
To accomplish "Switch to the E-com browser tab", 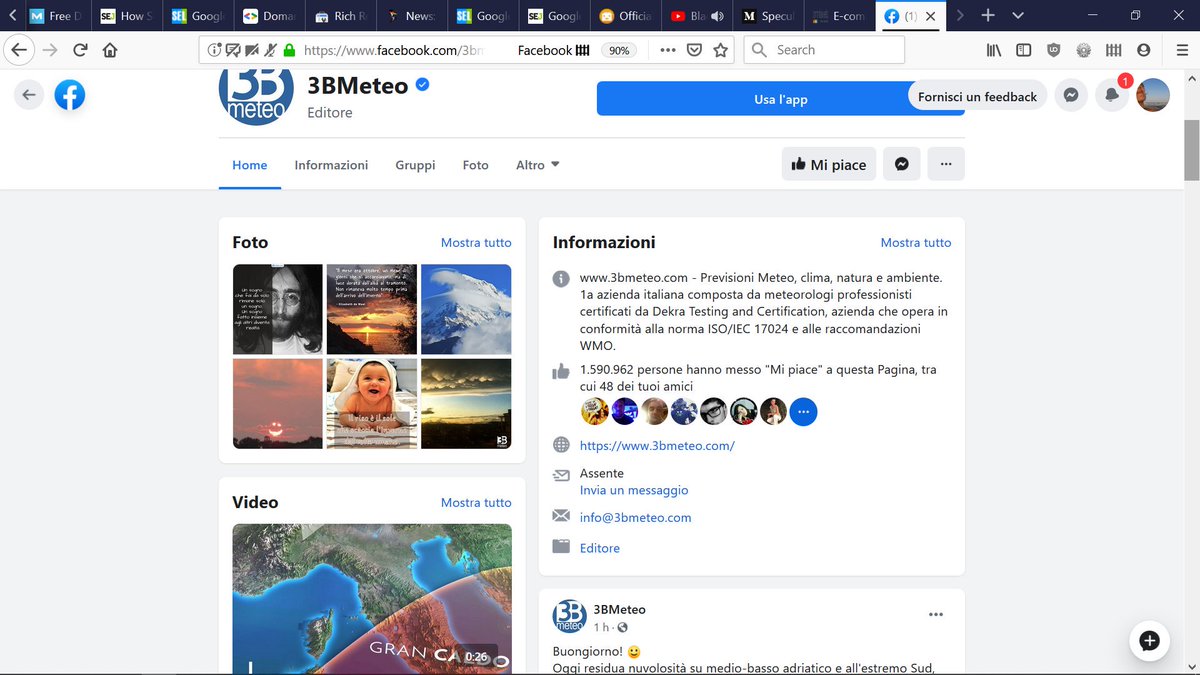I will tap(838, 16).
